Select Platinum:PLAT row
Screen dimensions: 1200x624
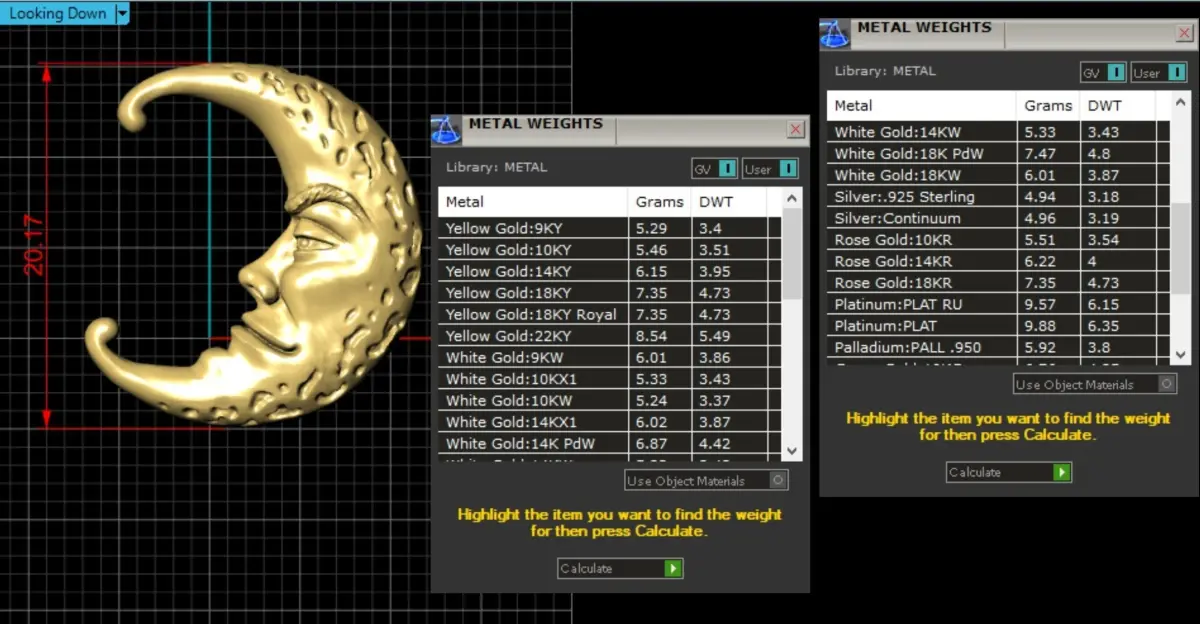coord(999,326)
